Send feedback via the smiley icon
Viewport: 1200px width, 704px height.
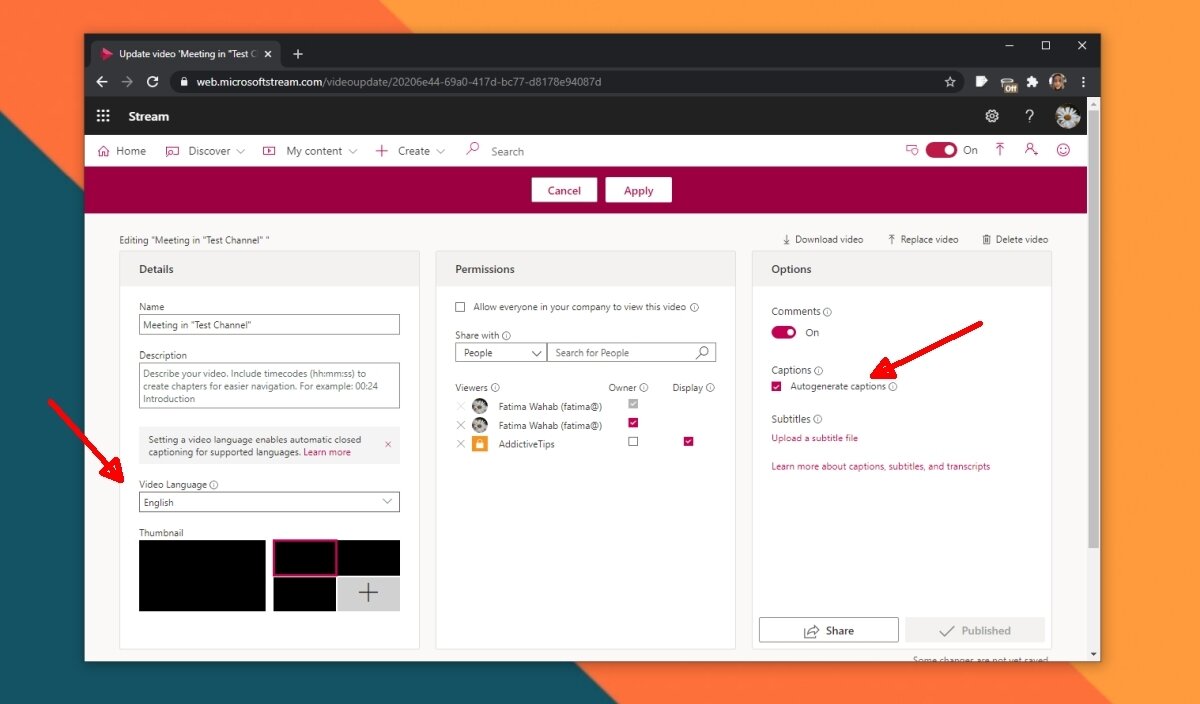(x=1063, y=150)
